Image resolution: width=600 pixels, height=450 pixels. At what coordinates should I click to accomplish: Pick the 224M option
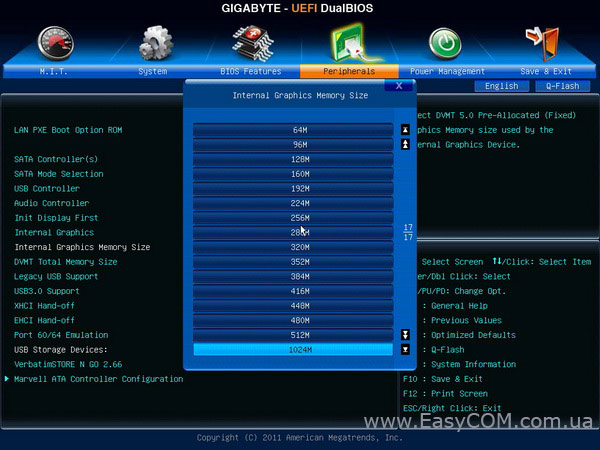pos(293,203)
